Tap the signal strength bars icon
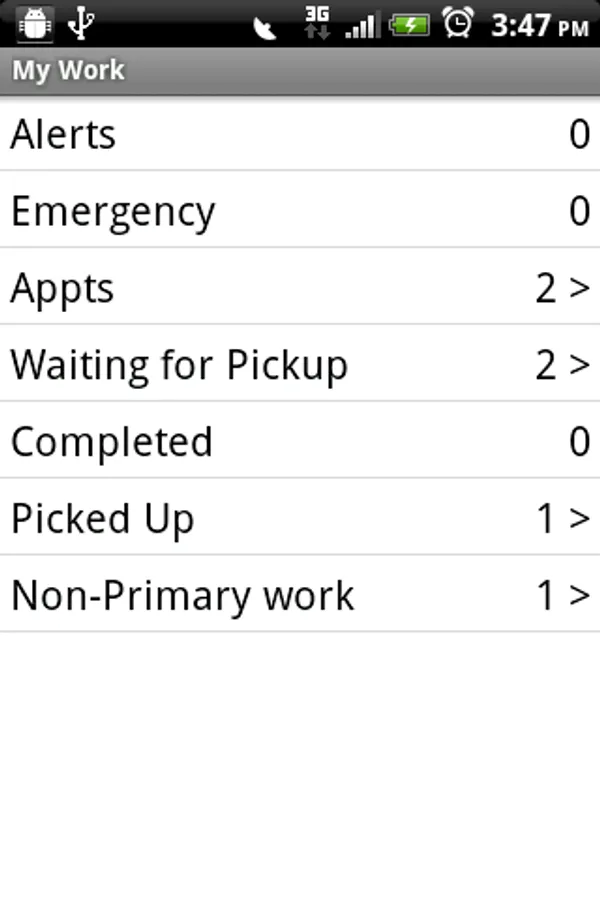600x900 pixels. [x=362, y=25]
